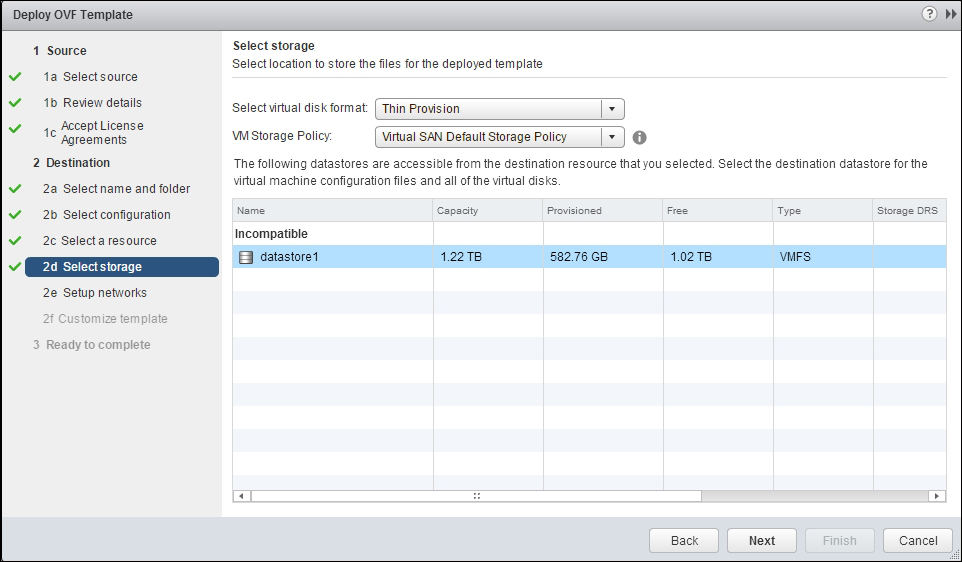Image resolution: width=962 pixels, height=562 pixels.
Task: Click the double-arrow expand icon in title bar
Action: coord(952,14)
